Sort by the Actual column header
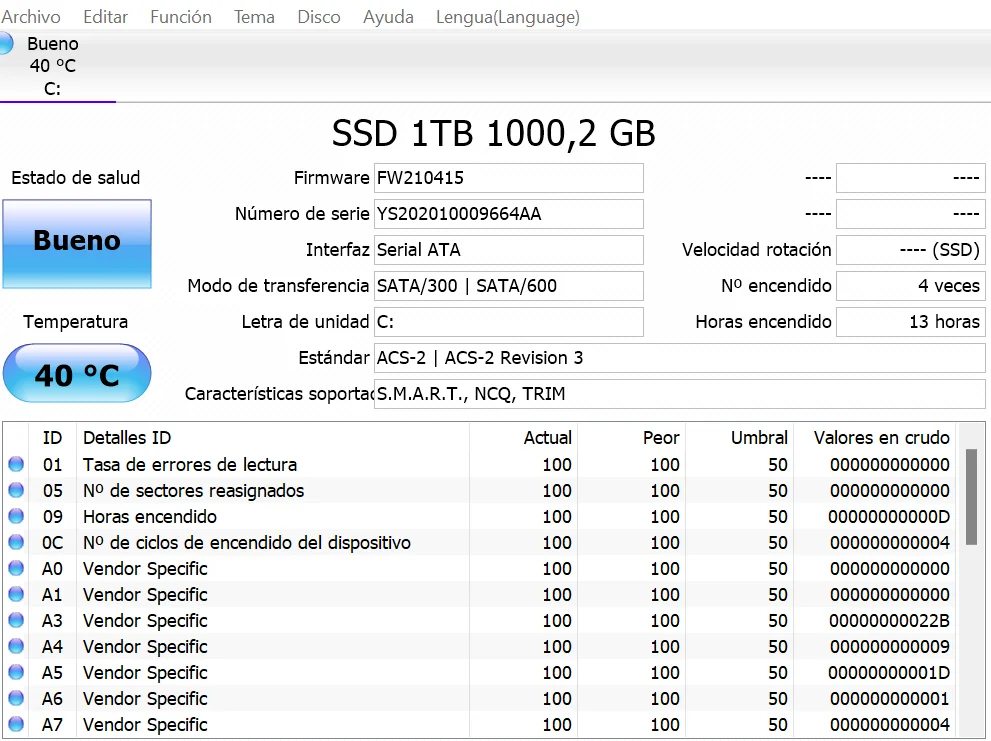Viewport: 991px width, 741px height. [x=523, y=438]
